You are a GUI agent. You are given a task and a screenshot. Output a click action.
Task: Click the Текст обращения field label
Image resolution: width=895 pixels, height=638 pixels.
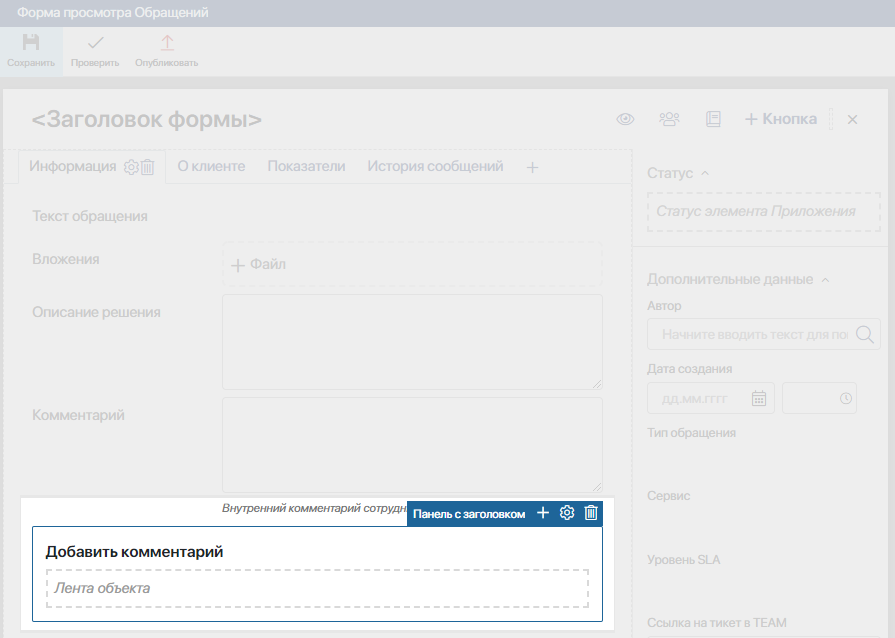(90, 216)
